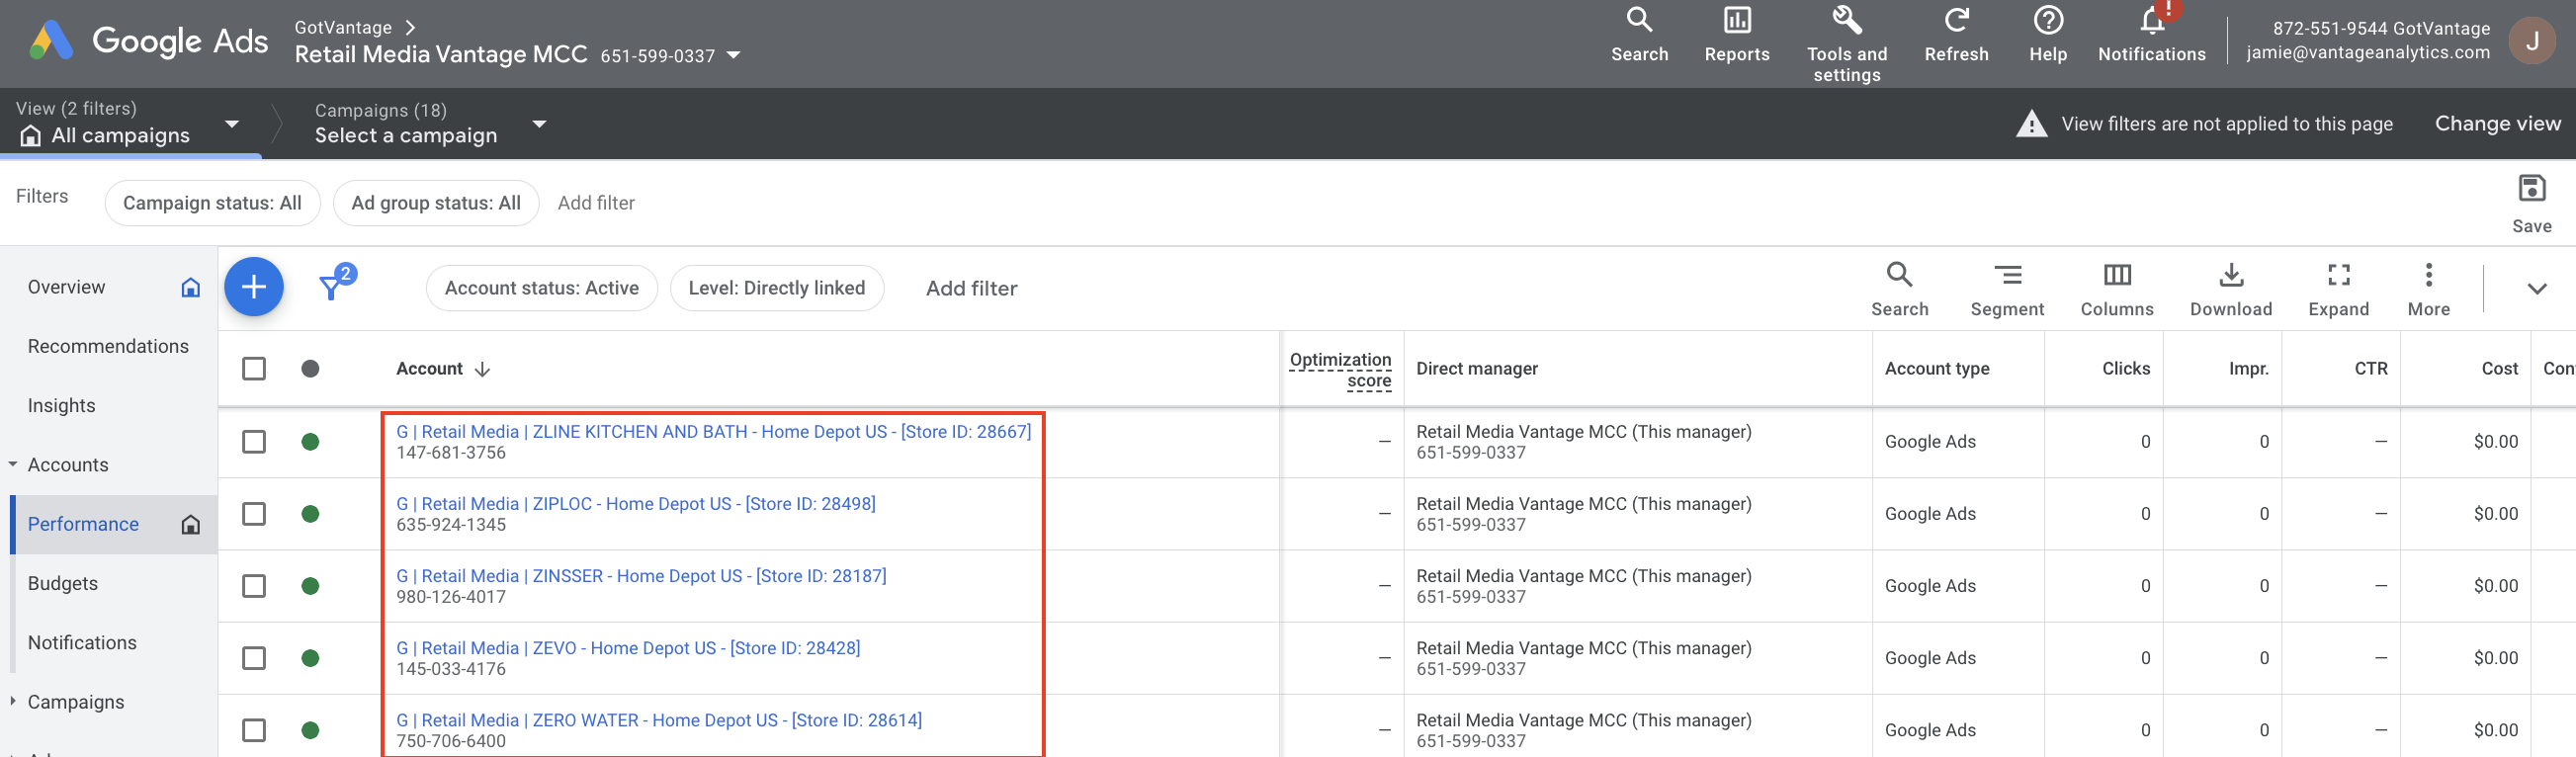Open the ZINSSER Home Depot US account link
This screenshot has width=2576, height=757.
(x=641, y=576)
